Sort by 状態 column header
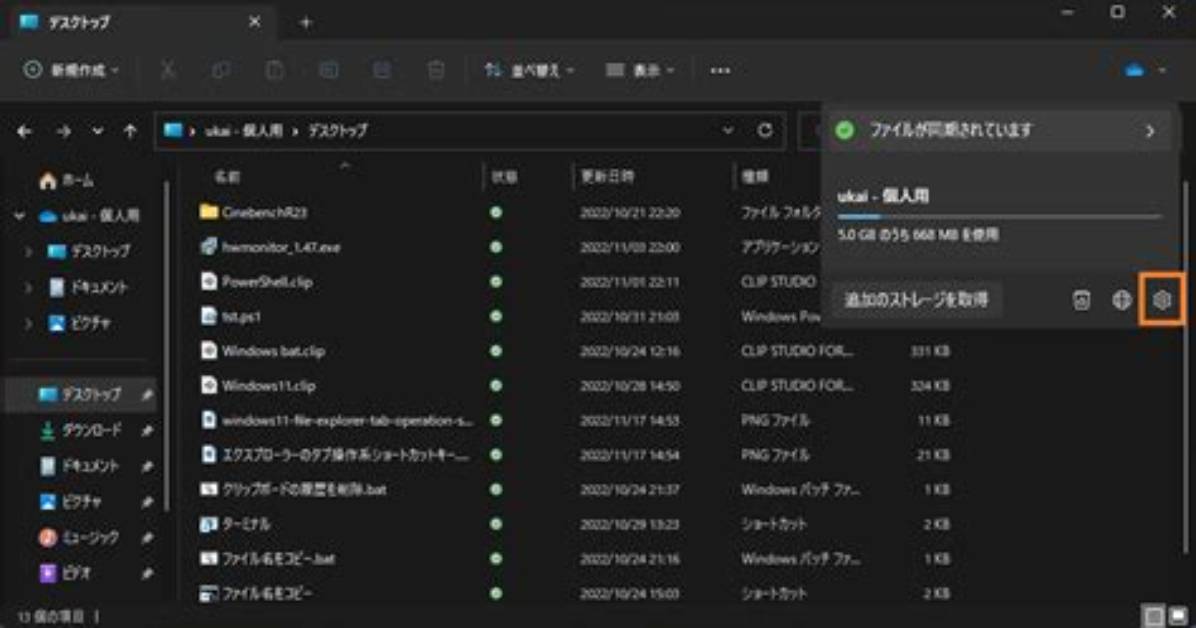This screenshot has width=1196, height=628. 504,177
